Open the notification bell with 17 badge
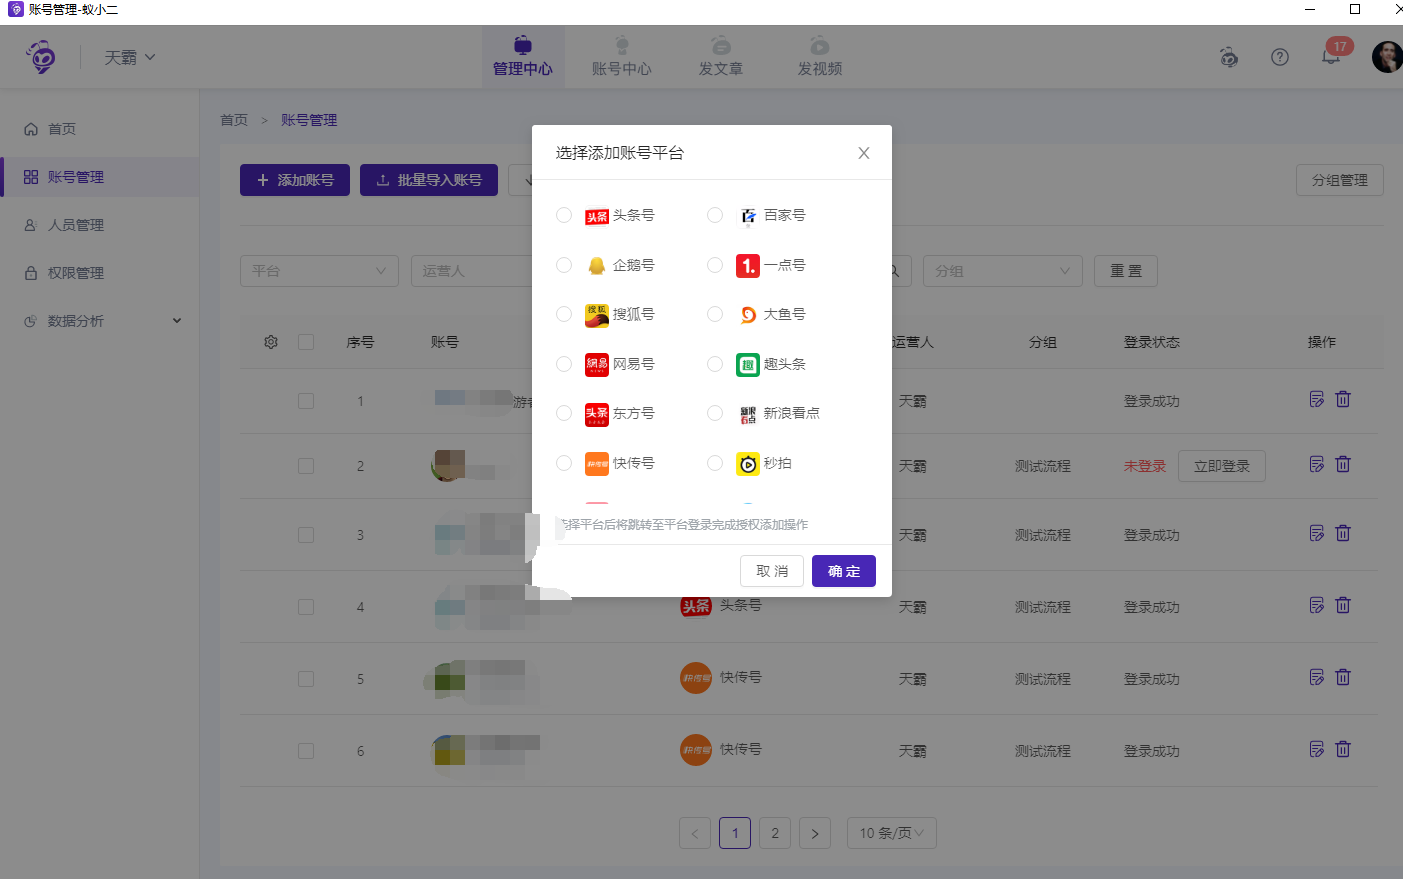Viewport: 1403px width, 879px height. 1331,56
